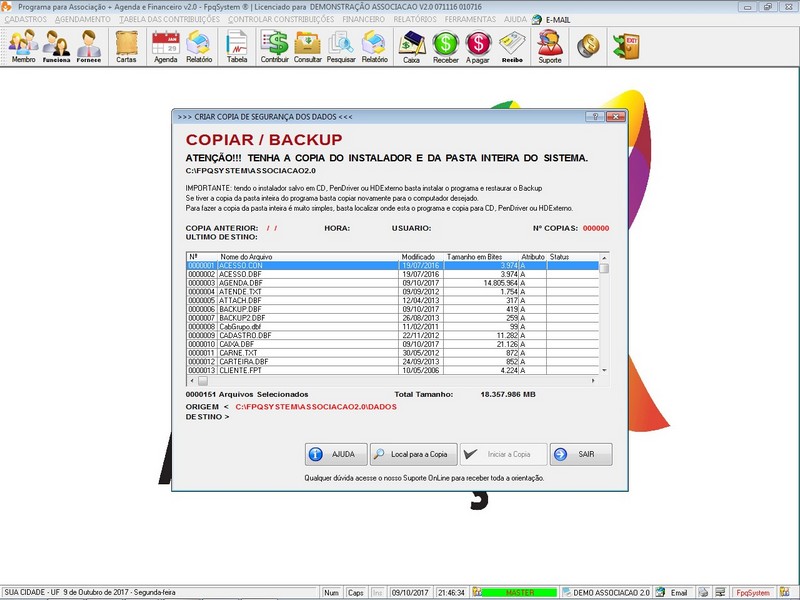
Task: Open the RELATÓRIOS menu
Action: (x=415, y=19)
